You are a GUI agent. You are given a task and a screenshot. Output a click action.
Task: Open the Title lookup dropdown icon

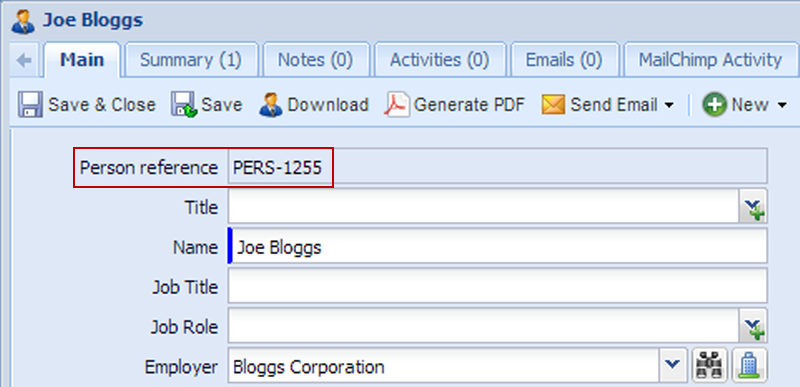pos(753,207)
